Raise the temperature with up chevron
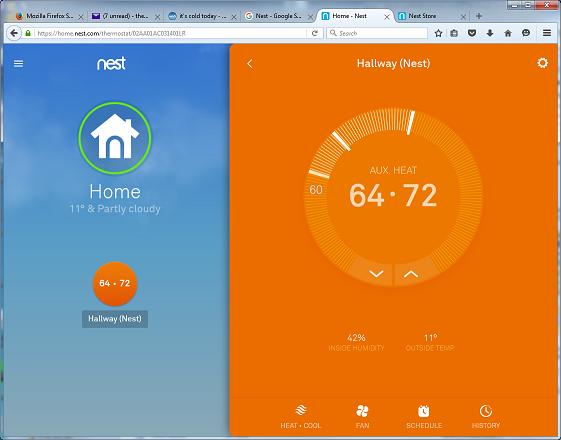Image resolution: width=561 pixels, height=440 pixels. coord(411,274)
